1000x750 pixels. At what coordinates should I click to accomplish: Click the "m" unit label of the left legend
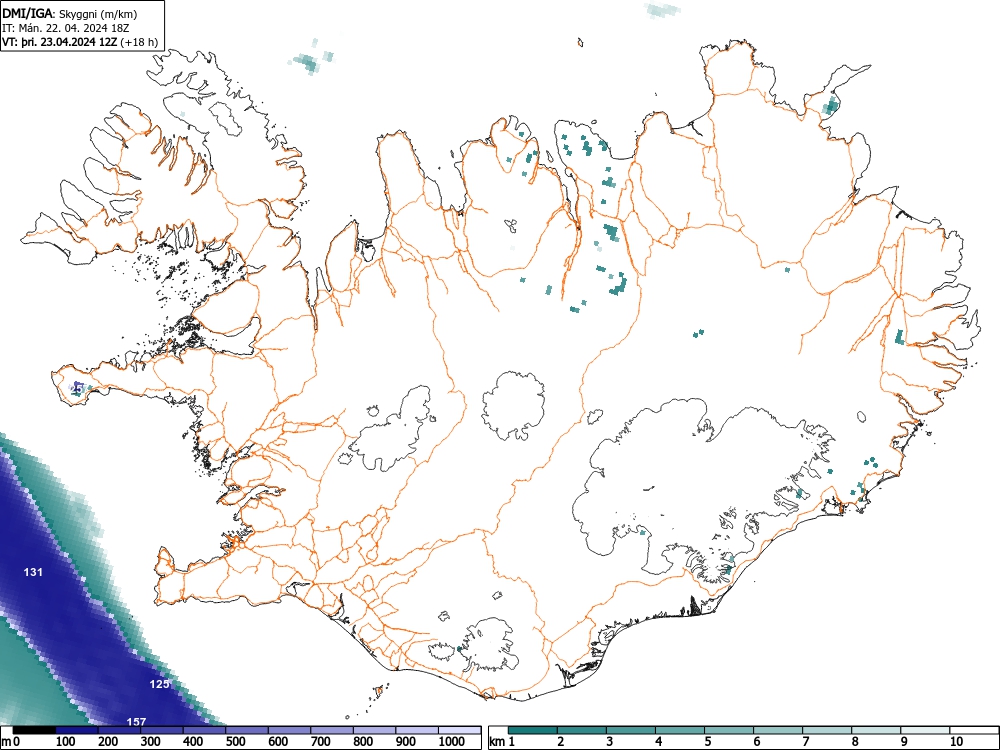click(x=6, y=742)
